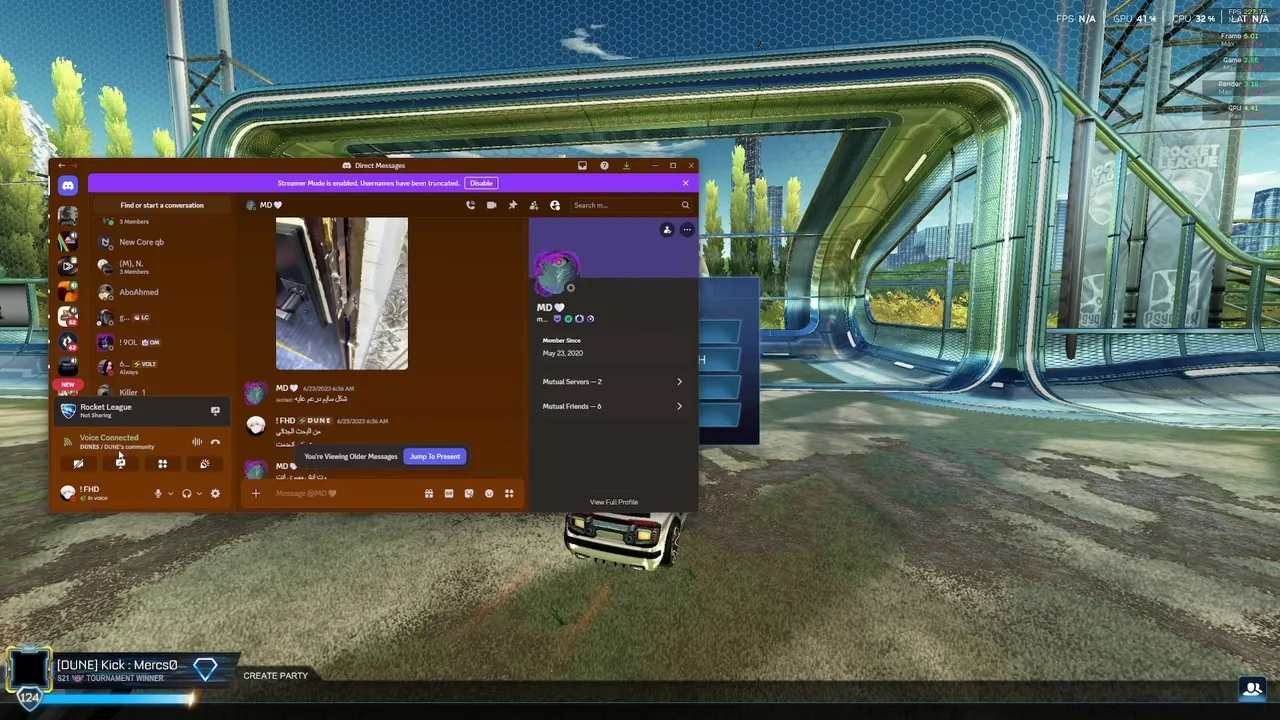Open AboAhmed direct message
The image size is (1280, 720).
[x=162, y=292]
